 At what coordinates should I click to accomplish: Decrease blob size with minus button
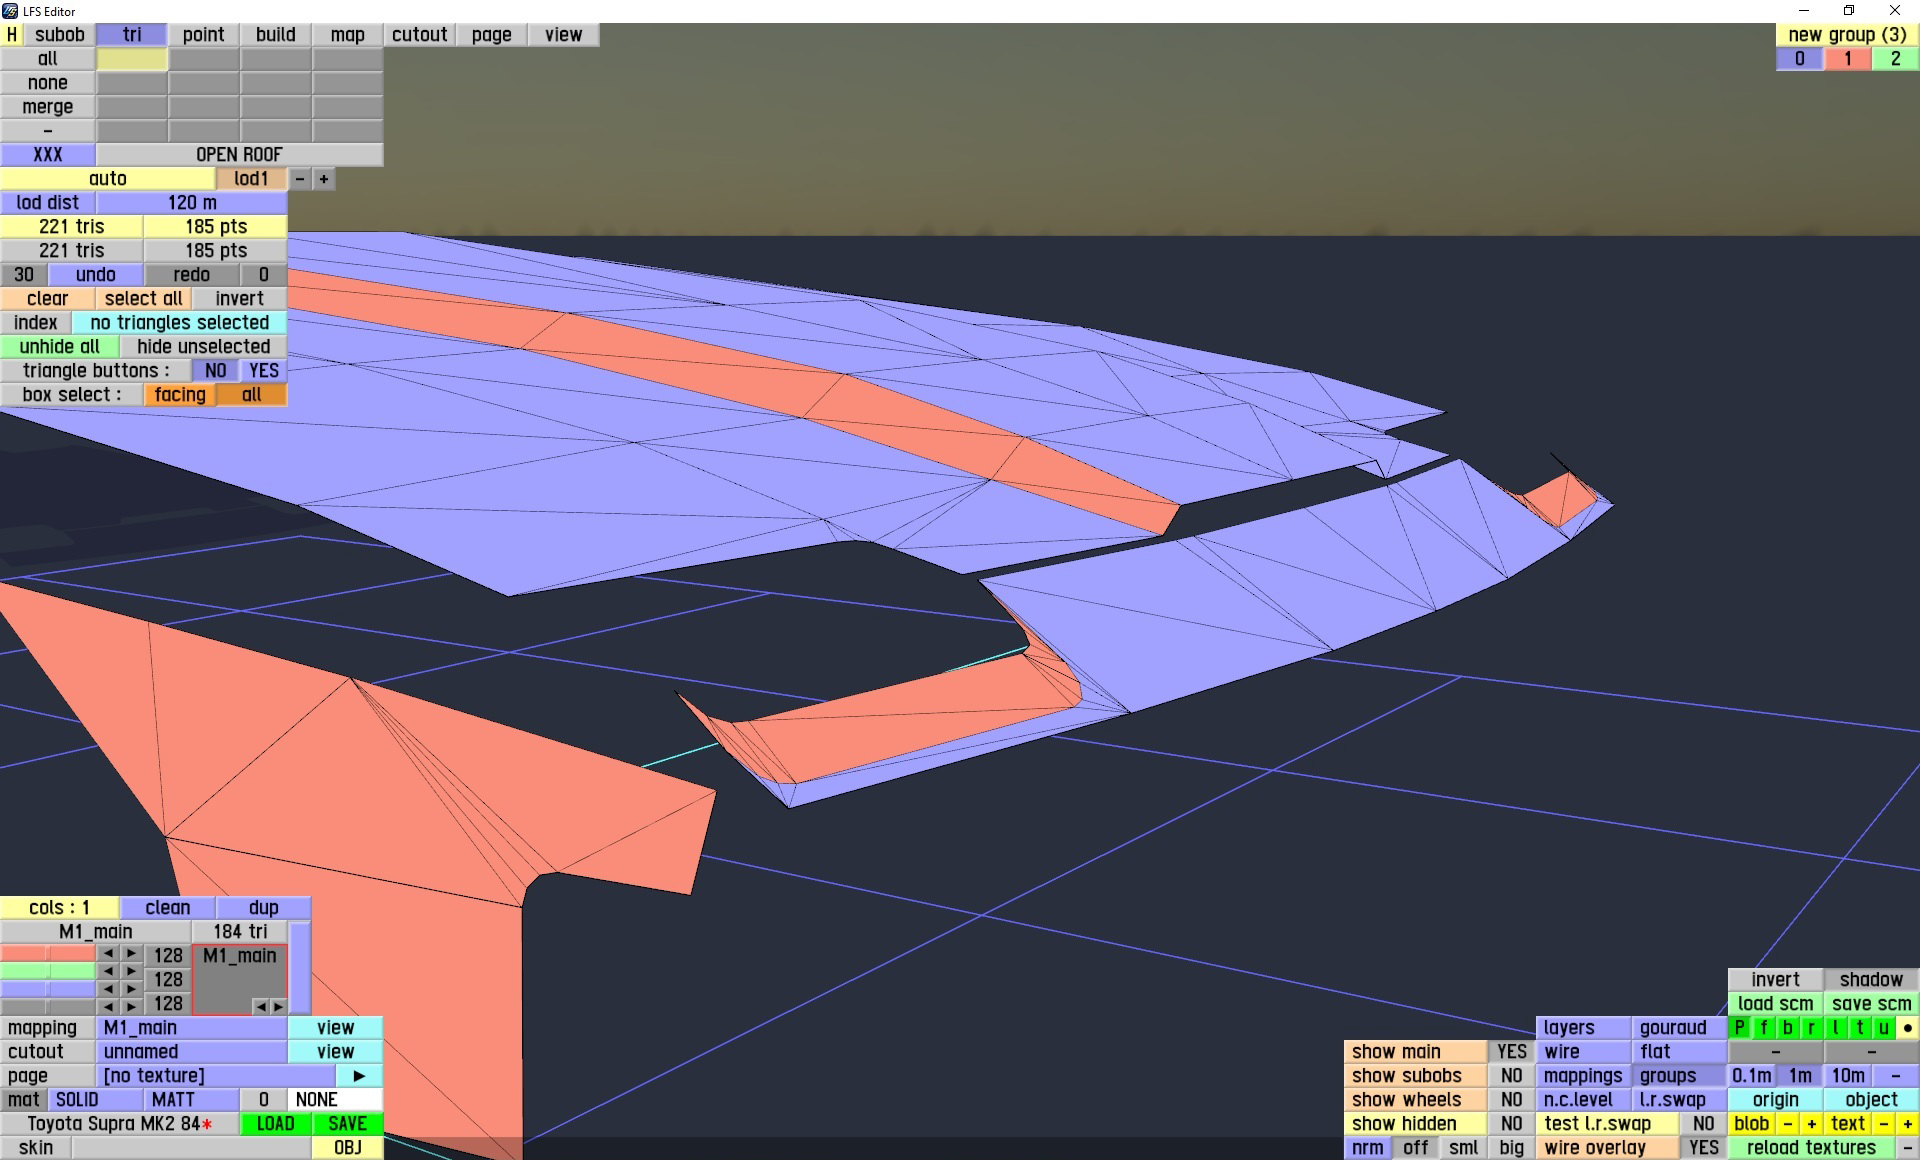pyautogui.click(x=1787, y=1123)
